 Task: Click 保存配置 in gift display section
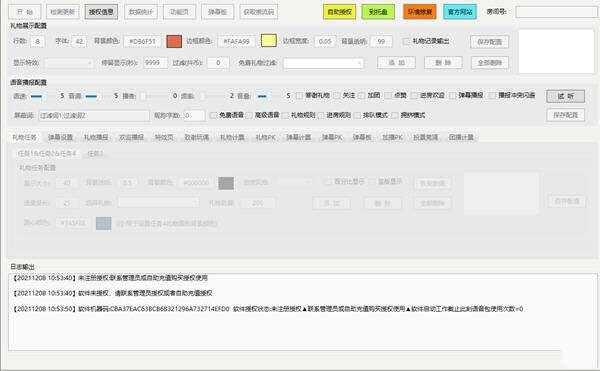[x=489, y=42]
